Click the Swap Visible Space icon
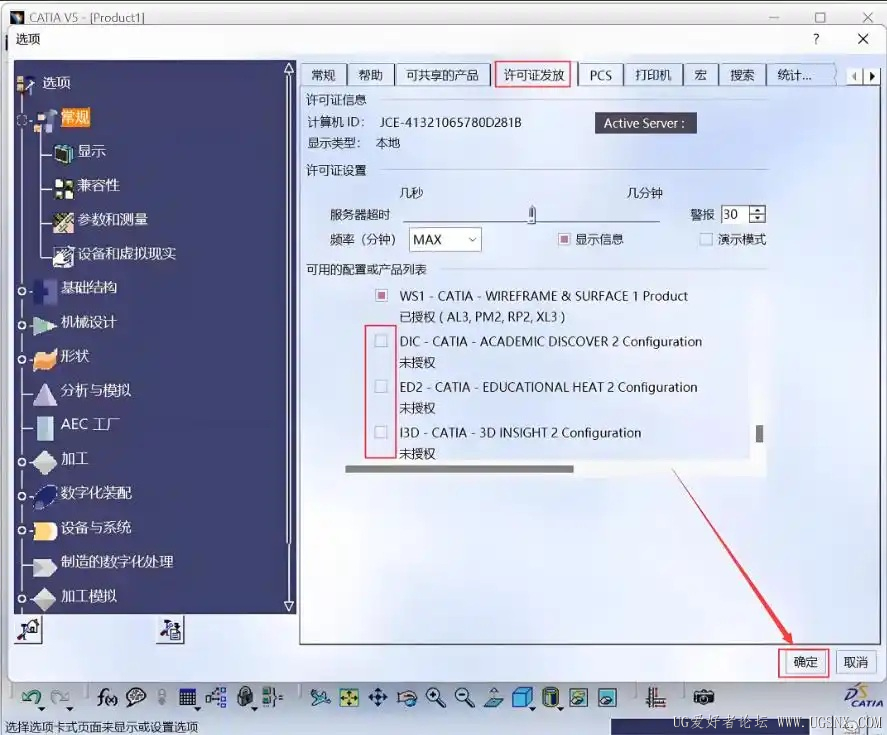This screenshot has width=887, height=735. point(608,697)
